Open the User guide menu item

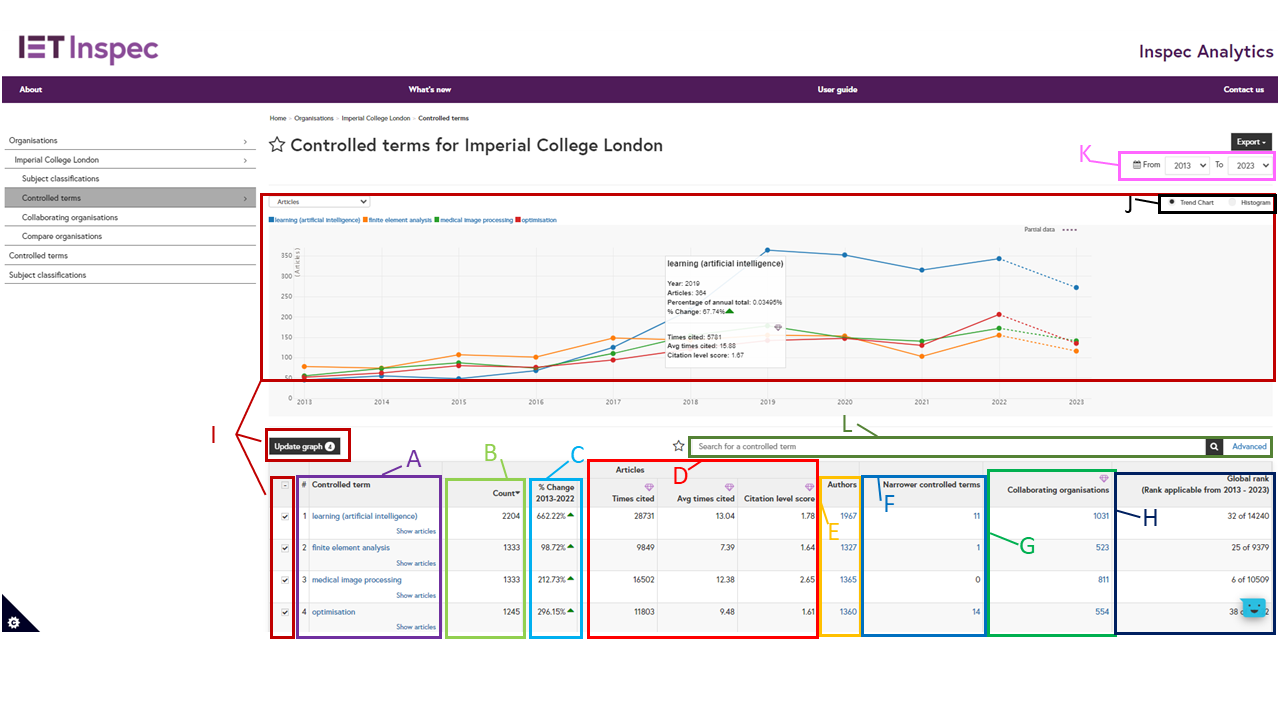(837, 90)
